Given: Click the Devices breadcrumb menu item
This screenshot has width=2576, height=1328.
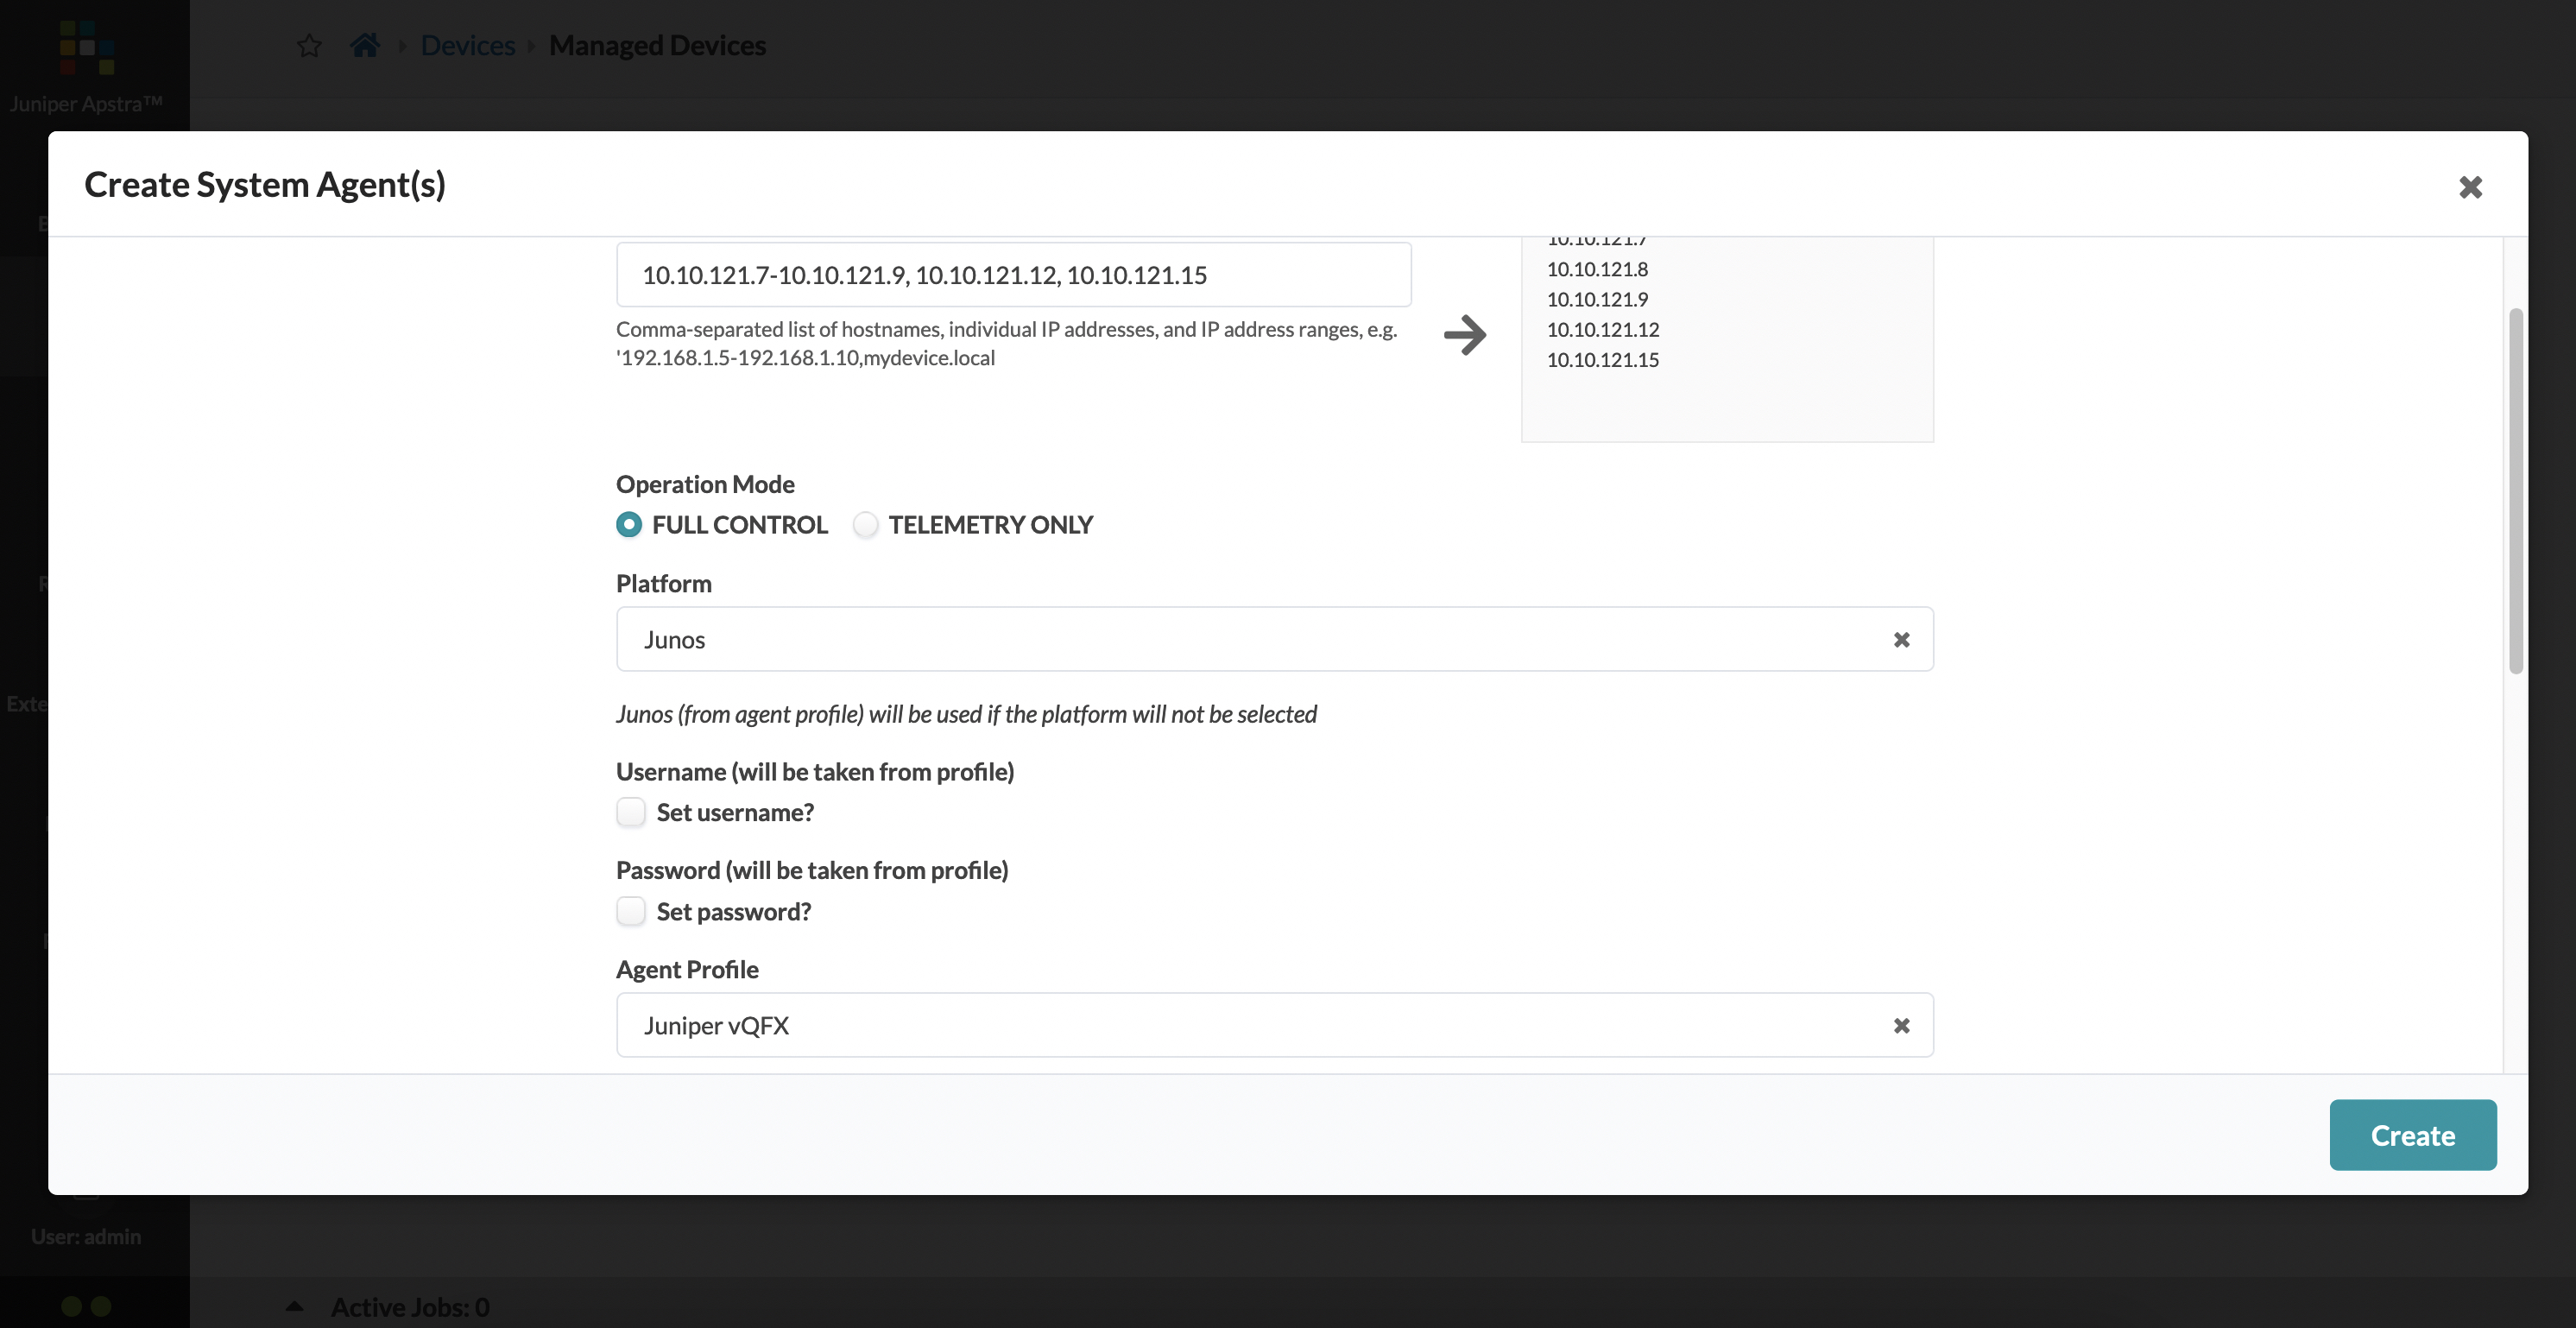Looking at the screenshot, I should [467, 44].
